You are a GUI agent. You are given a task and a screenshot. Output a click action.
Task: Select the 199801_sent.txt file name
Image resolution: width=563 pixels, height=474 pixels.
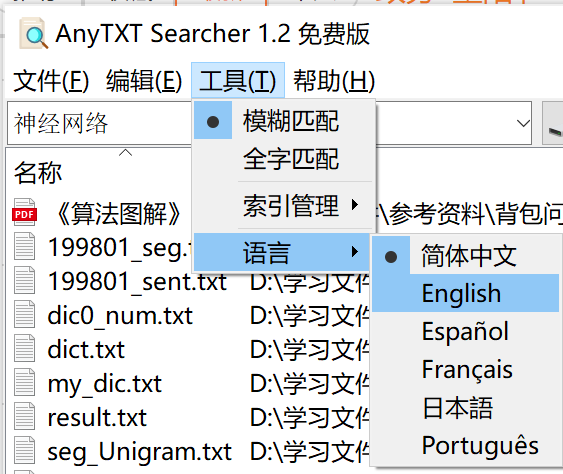tap(137, 281)
